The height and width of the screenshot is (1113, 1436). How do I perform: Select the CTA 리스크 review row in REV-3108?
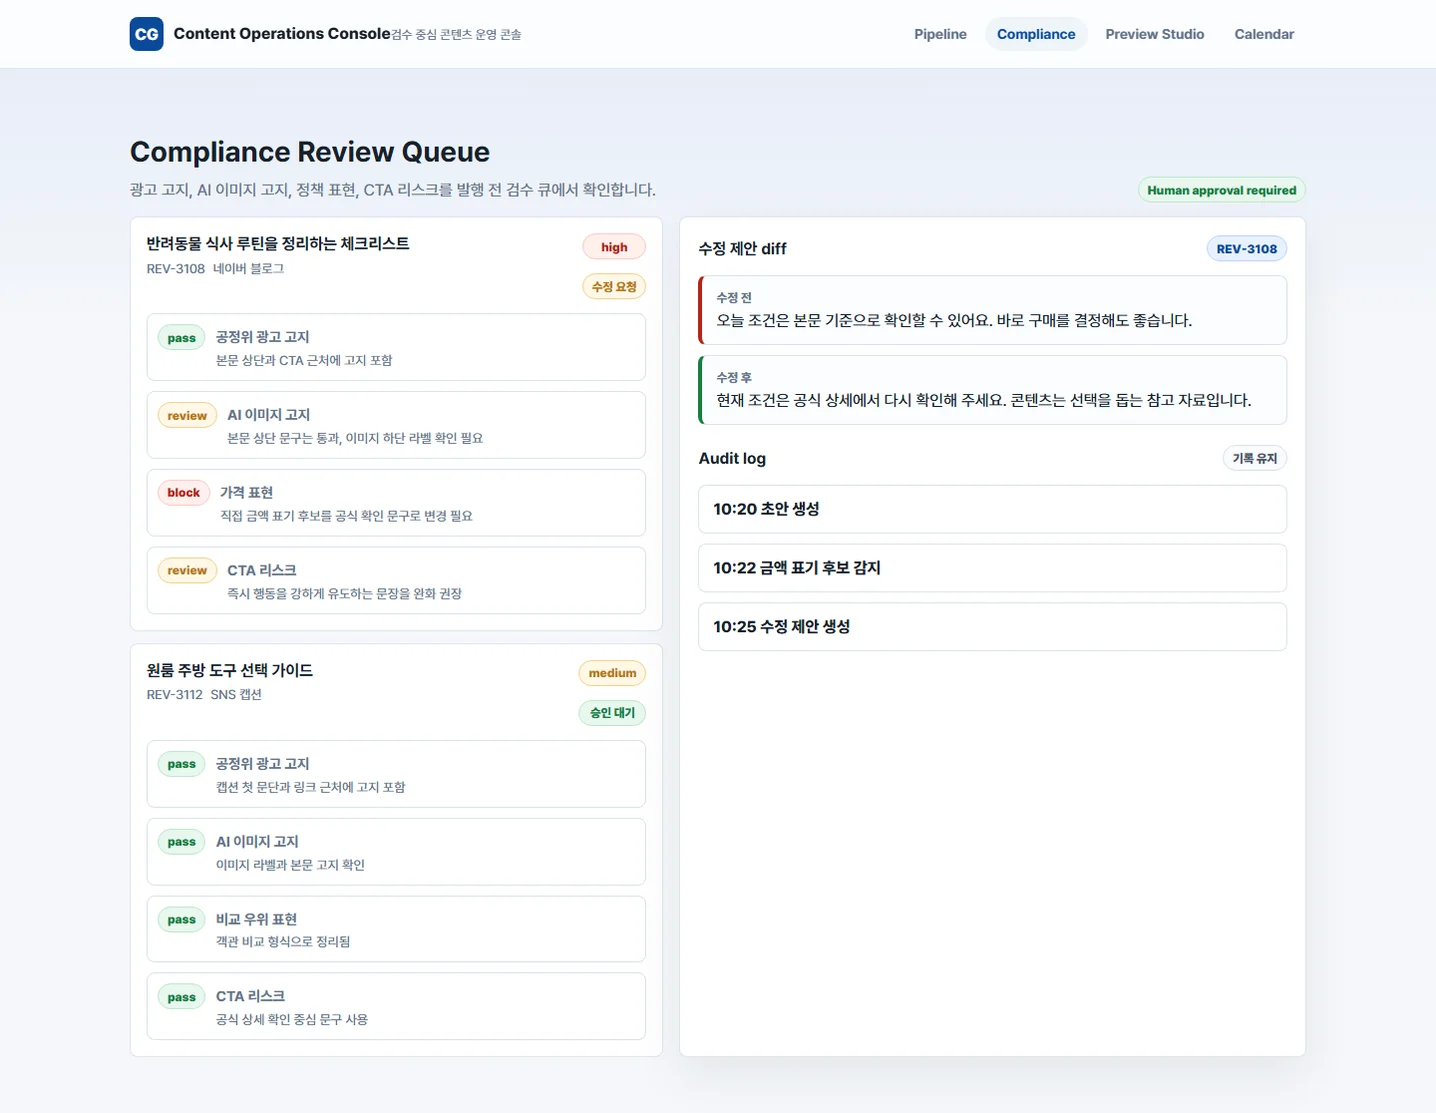pos(396,580)
